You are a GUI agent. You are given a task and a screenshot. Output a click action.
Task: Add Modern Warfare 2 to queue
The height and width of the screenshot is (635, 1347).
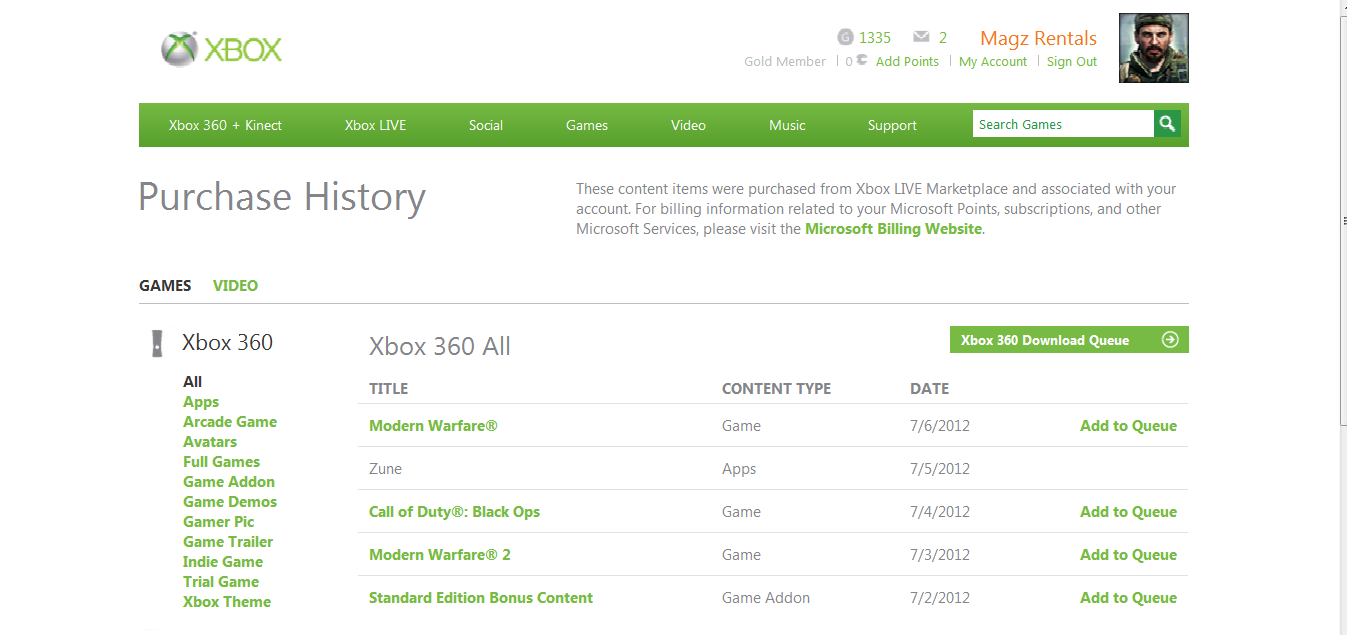pos(1128,555)
